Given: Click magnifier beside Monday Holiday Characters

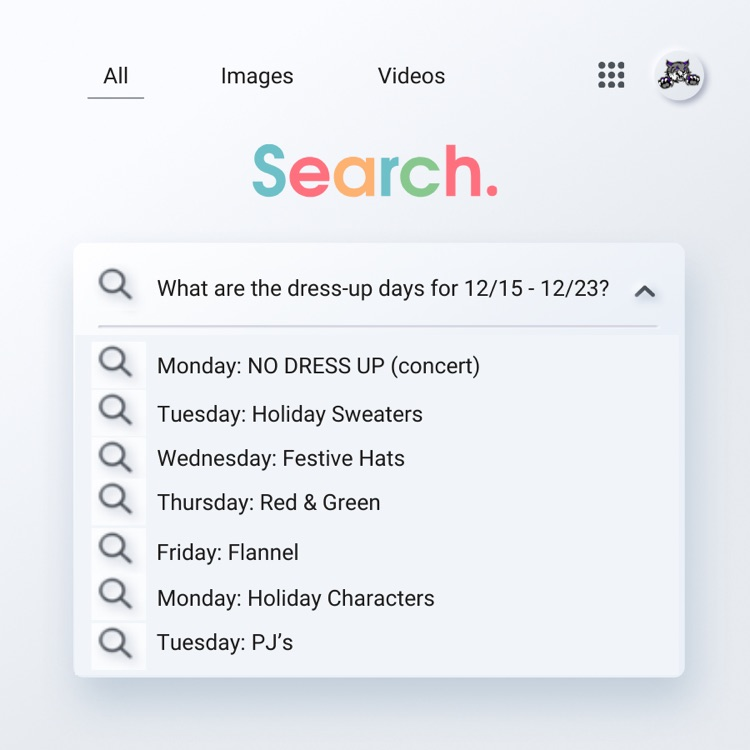Looking at the screenshot, I should click(116, 595).
